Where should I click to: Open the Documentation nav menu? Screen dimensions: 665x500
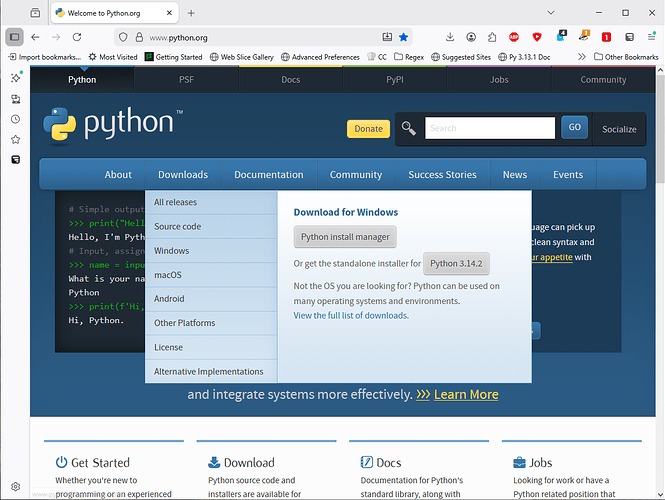pyautogui.click(x=269, y=175)
